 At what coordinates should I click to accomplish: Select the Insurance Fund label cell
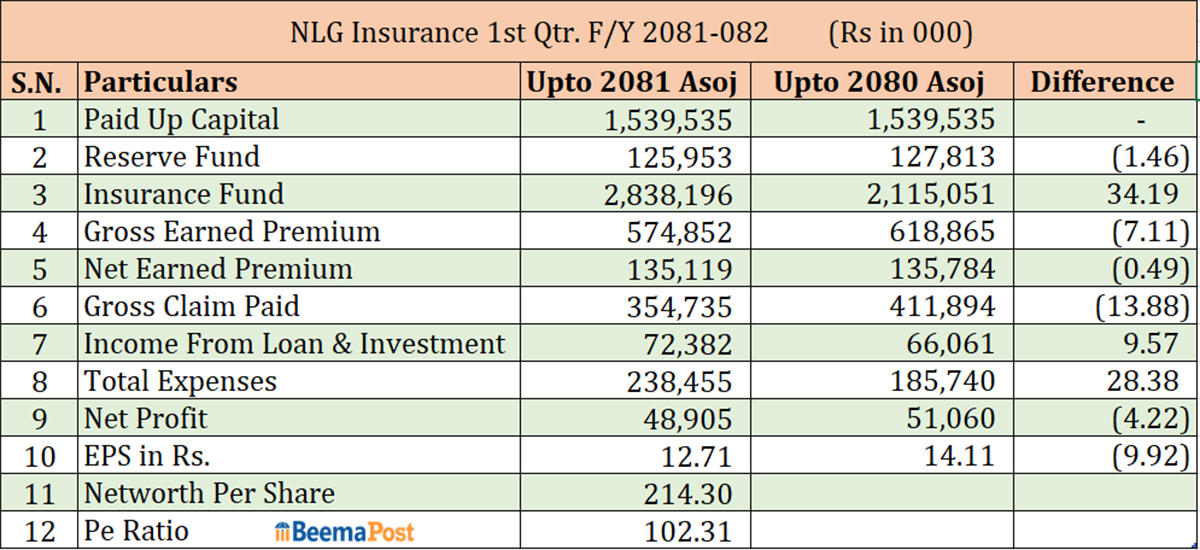click(183, 194)
